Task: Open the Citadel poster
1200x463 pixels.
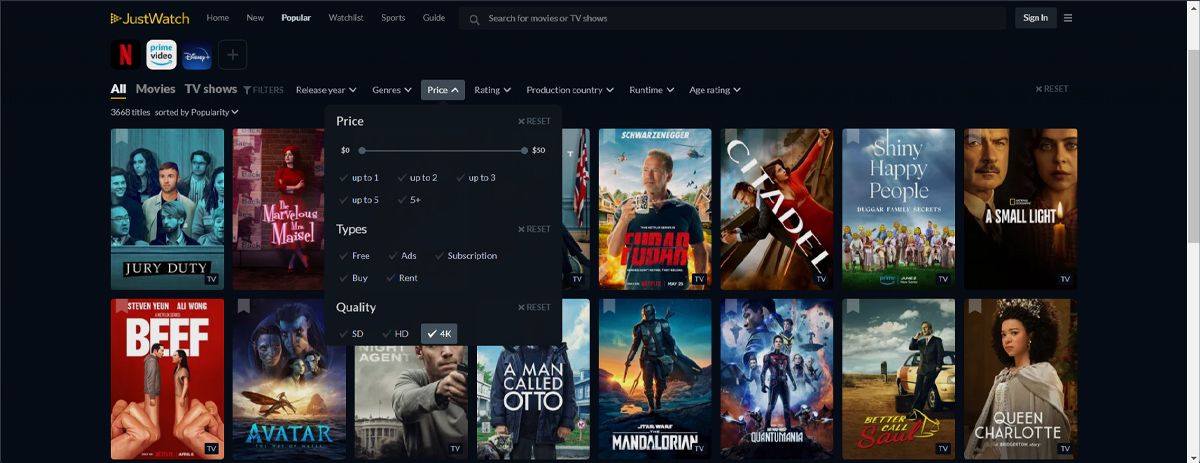Action: (777, 209)
